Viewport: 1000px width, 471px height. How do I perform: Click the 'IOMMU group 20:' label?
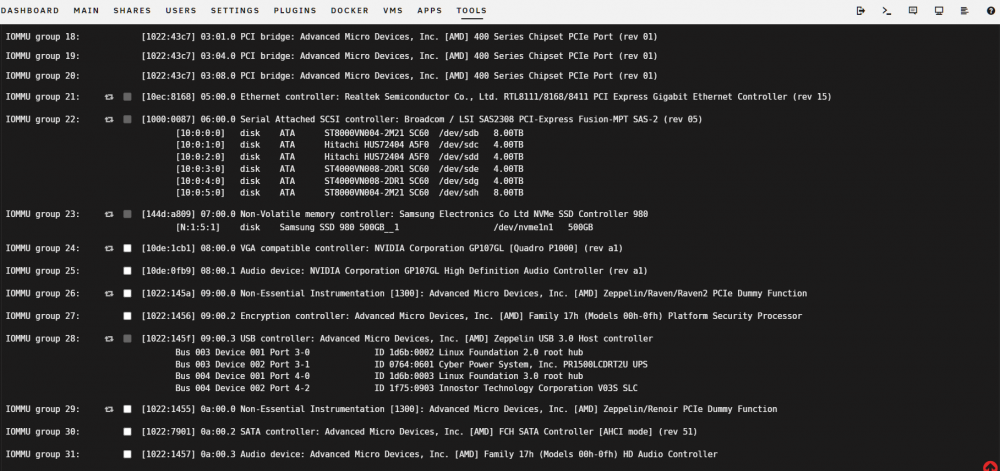(43, 76)
